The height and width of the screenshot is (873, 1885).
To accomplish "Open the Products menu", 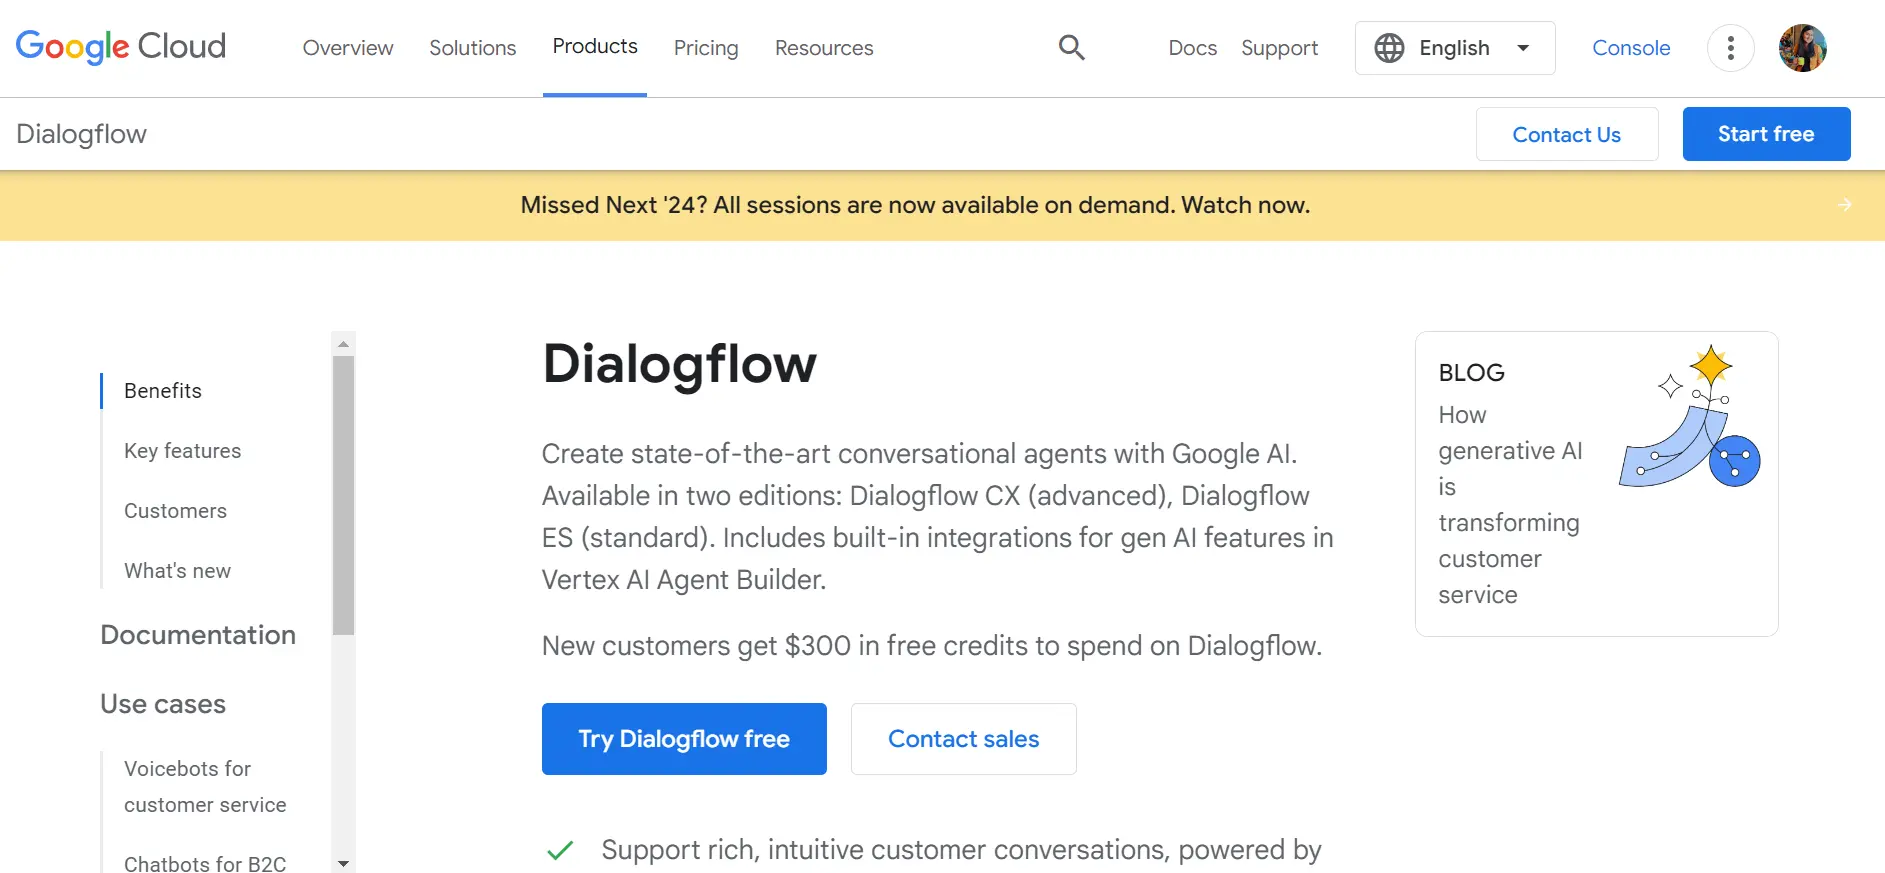I will [x=595, y=47].
